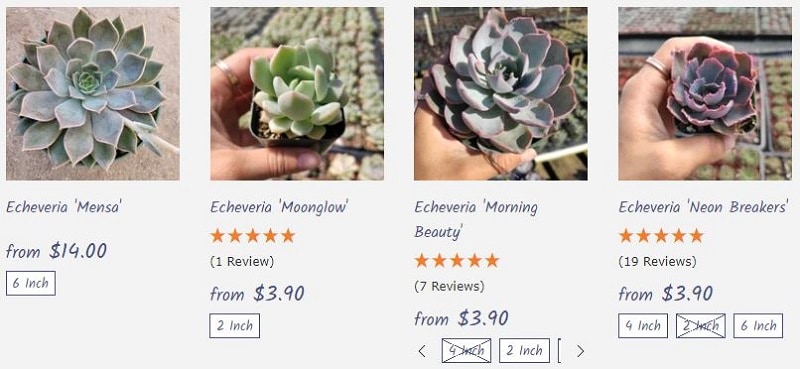Select the 6 Inch size for Mensa

(31, 283)
